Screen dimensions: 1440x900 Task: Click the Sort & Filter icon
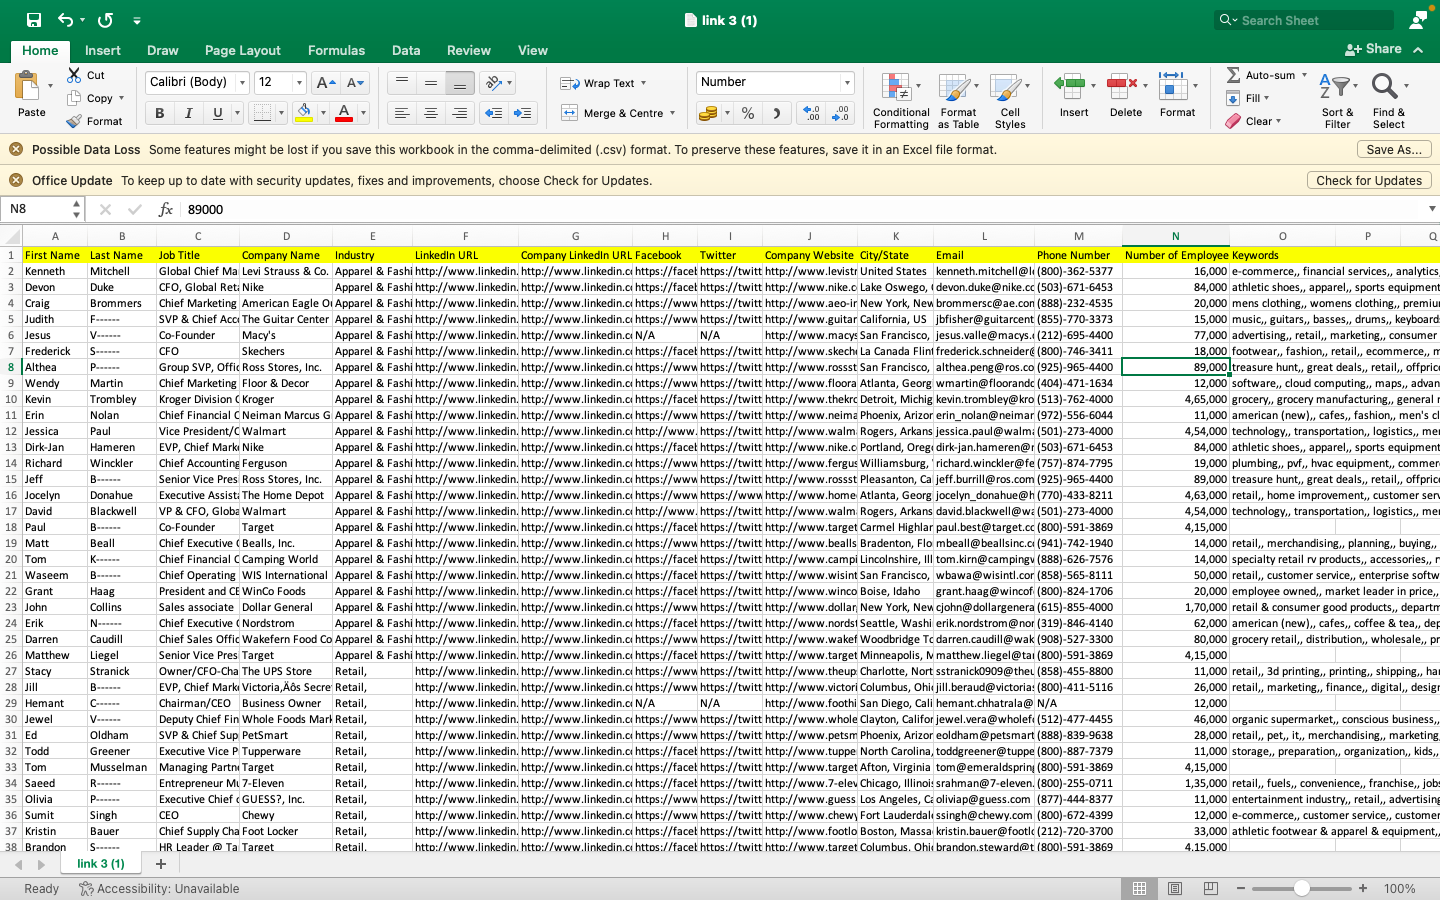[1335, 87]
